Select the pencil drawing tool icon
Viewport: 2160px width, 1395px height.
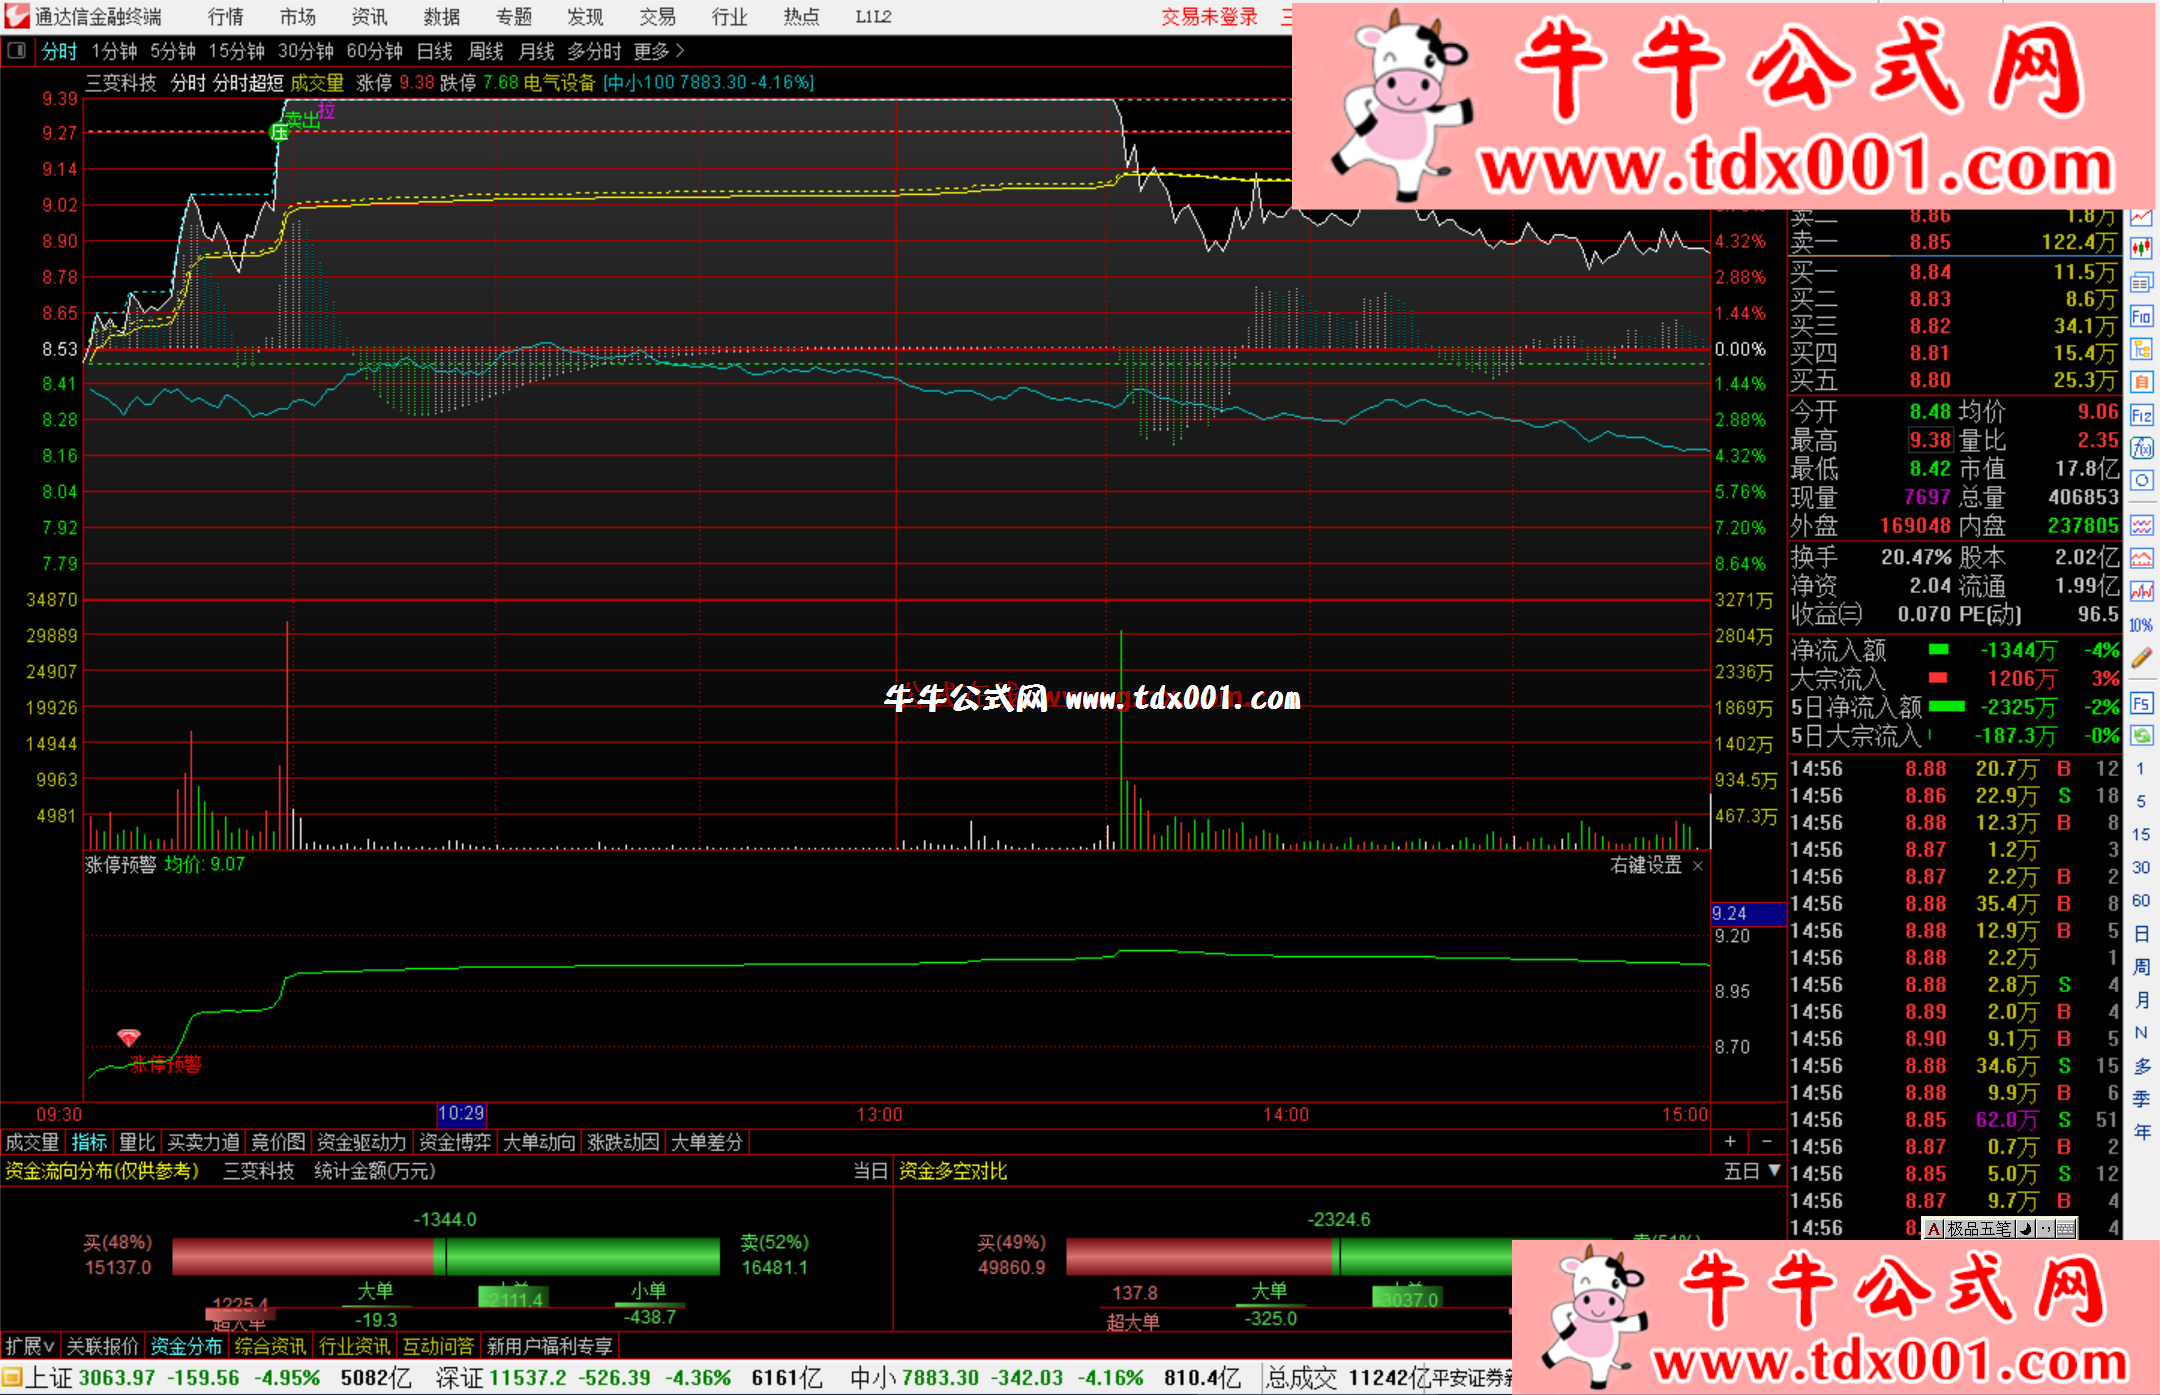[x=2141, y=658]
